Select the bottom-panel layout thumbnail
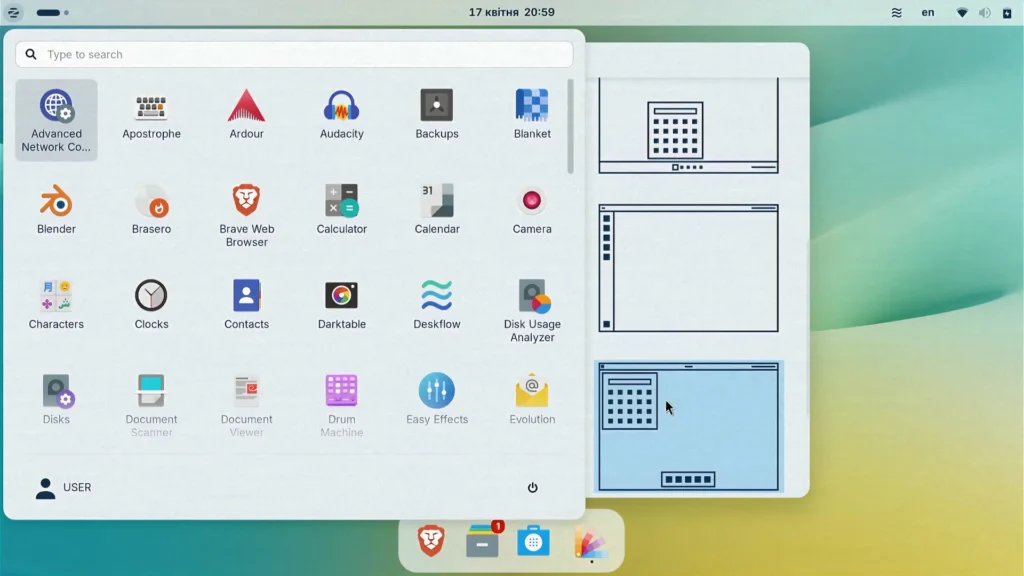The height and width of the screenshot is (576, 1024). coord(688,125)
